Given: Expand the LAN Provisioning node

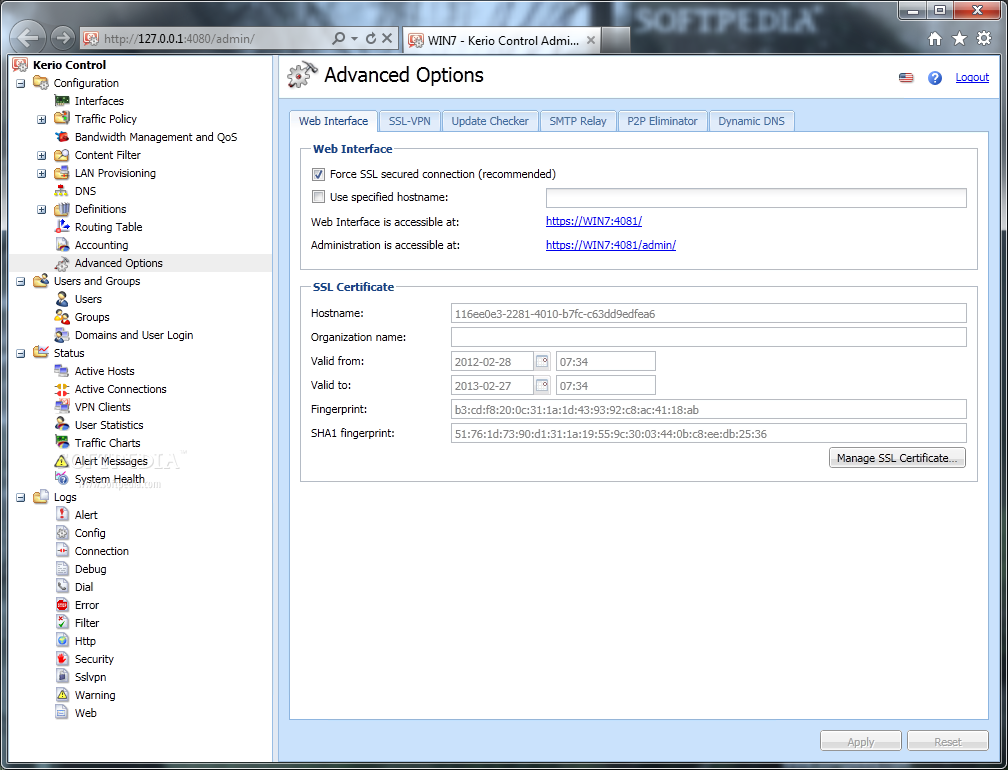Looking at the screenshot, I should [41, 173].
